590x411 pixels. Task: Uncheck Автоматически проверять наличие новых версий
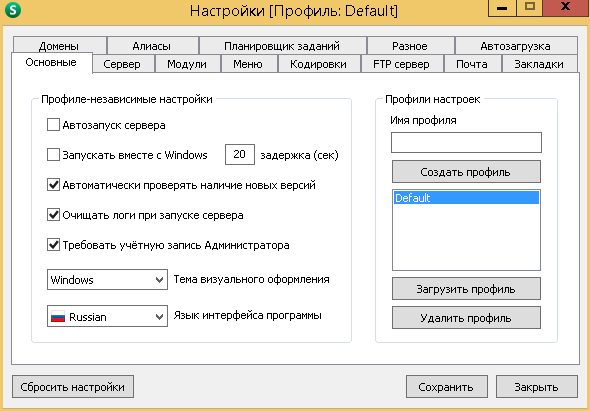[x=53, y=185]
